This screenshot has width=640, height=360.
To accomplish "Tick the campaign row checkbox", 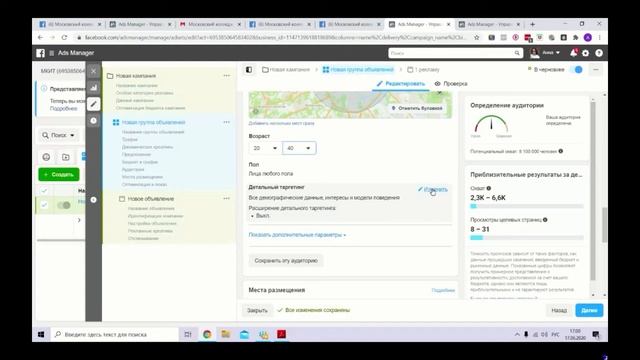I will click(44, 205).
